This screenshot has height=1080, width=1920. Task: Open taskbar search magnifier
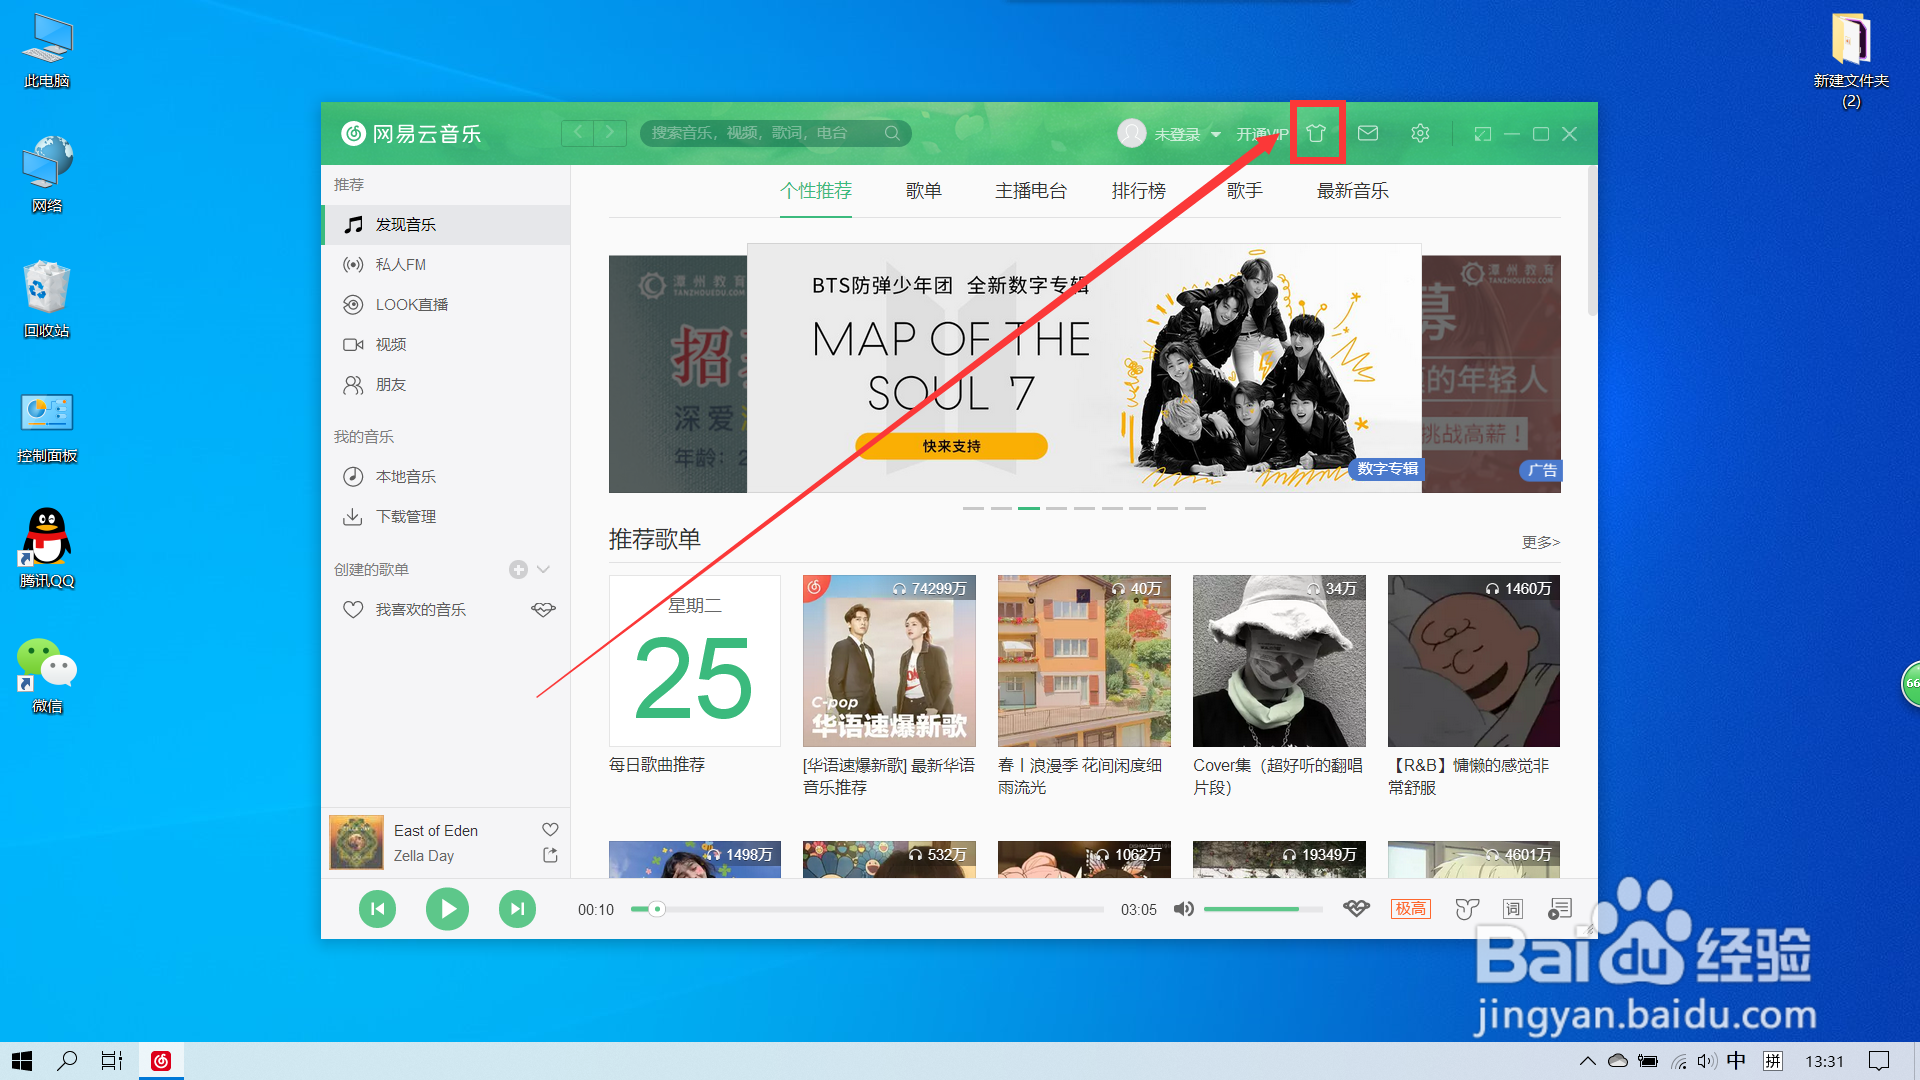pos(67,1061)
